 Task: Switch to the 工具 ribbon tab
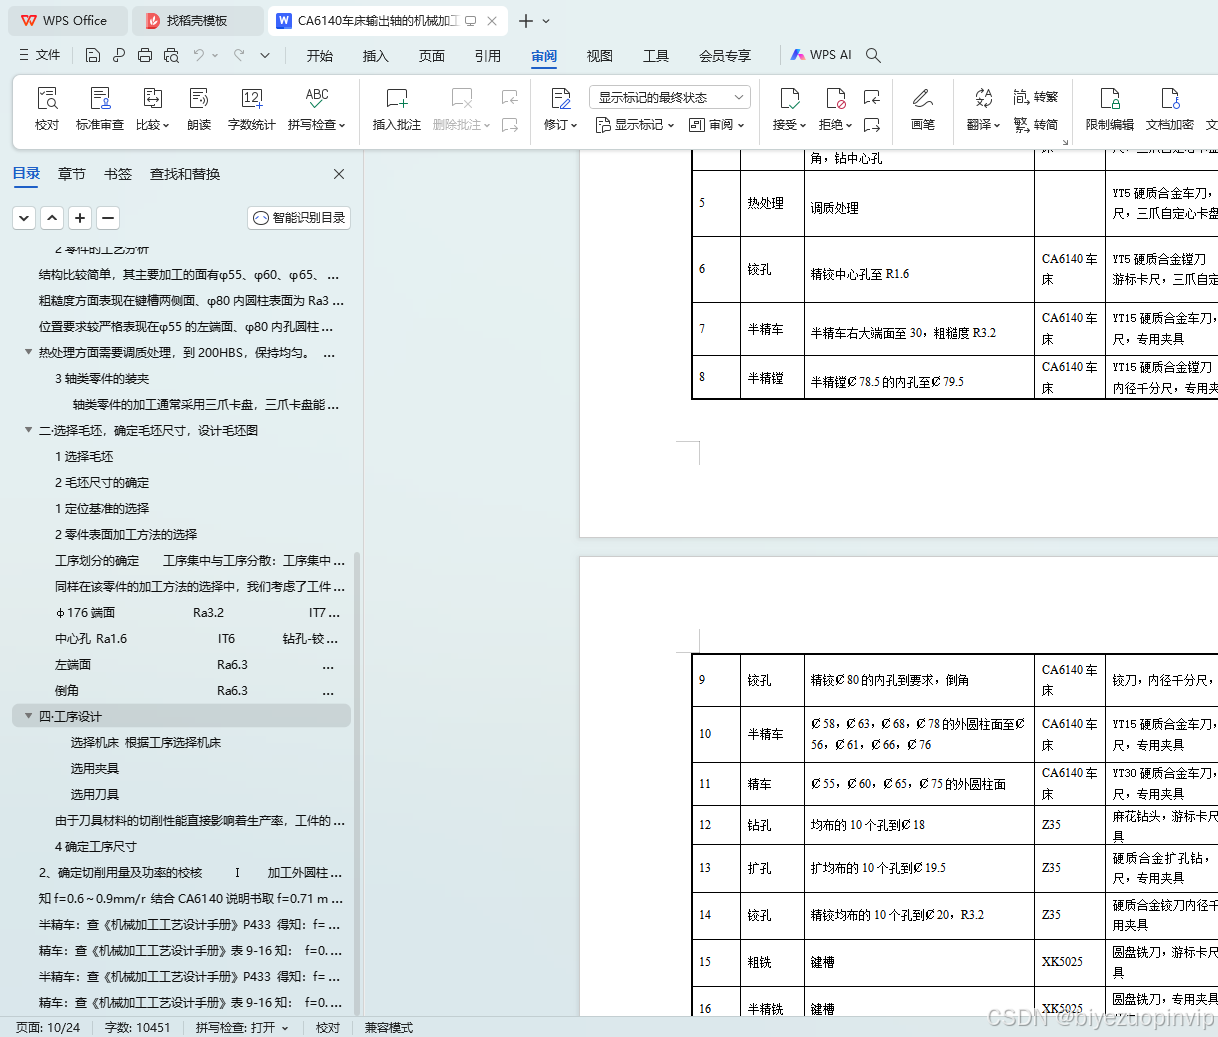coord(656,56)
